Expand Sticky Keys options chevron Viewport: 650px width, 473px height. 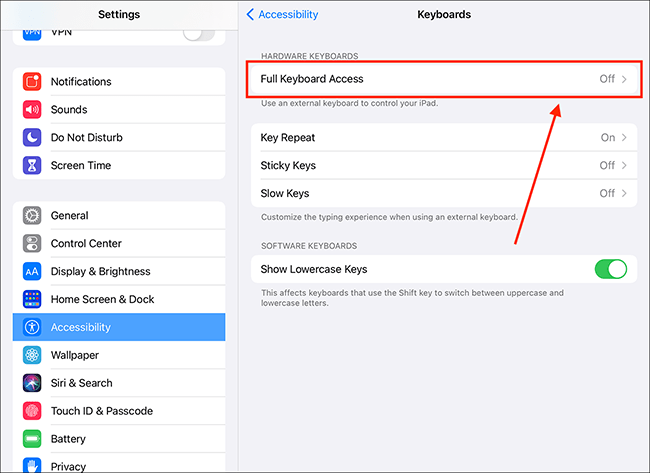[624, 165]
